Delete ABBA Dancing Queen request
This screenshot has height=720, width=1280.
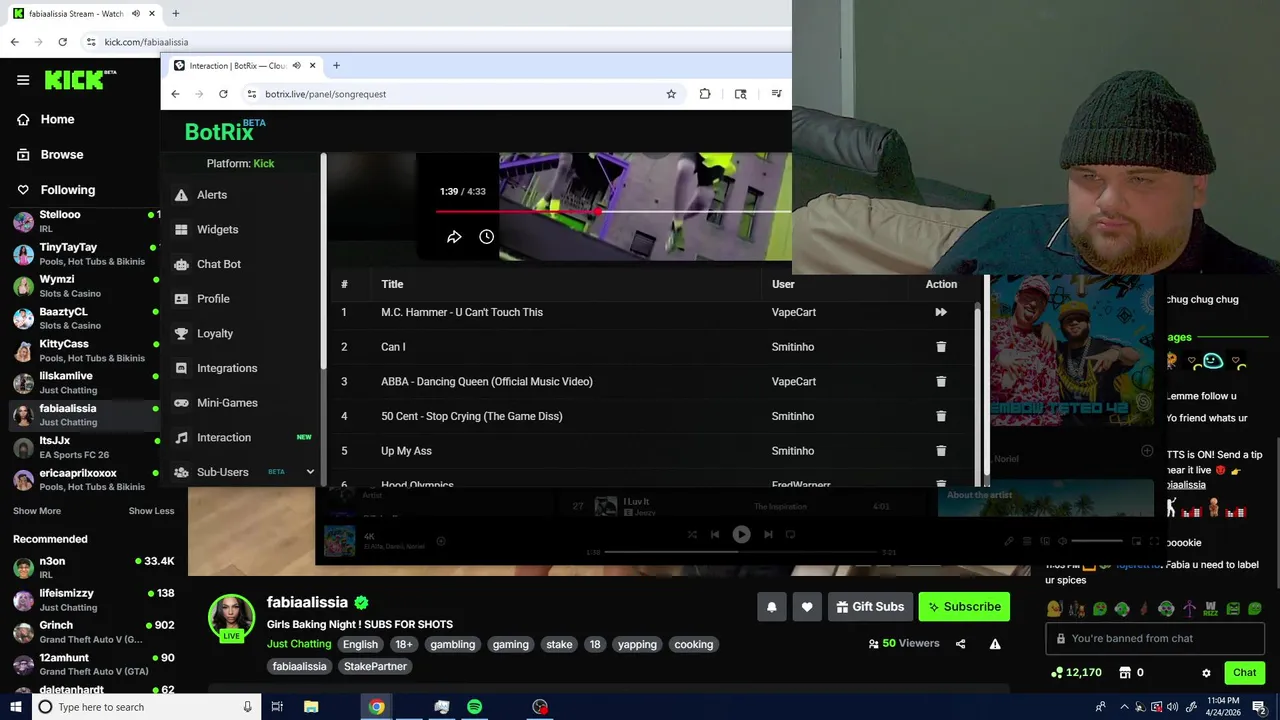[x=941, y=381]
